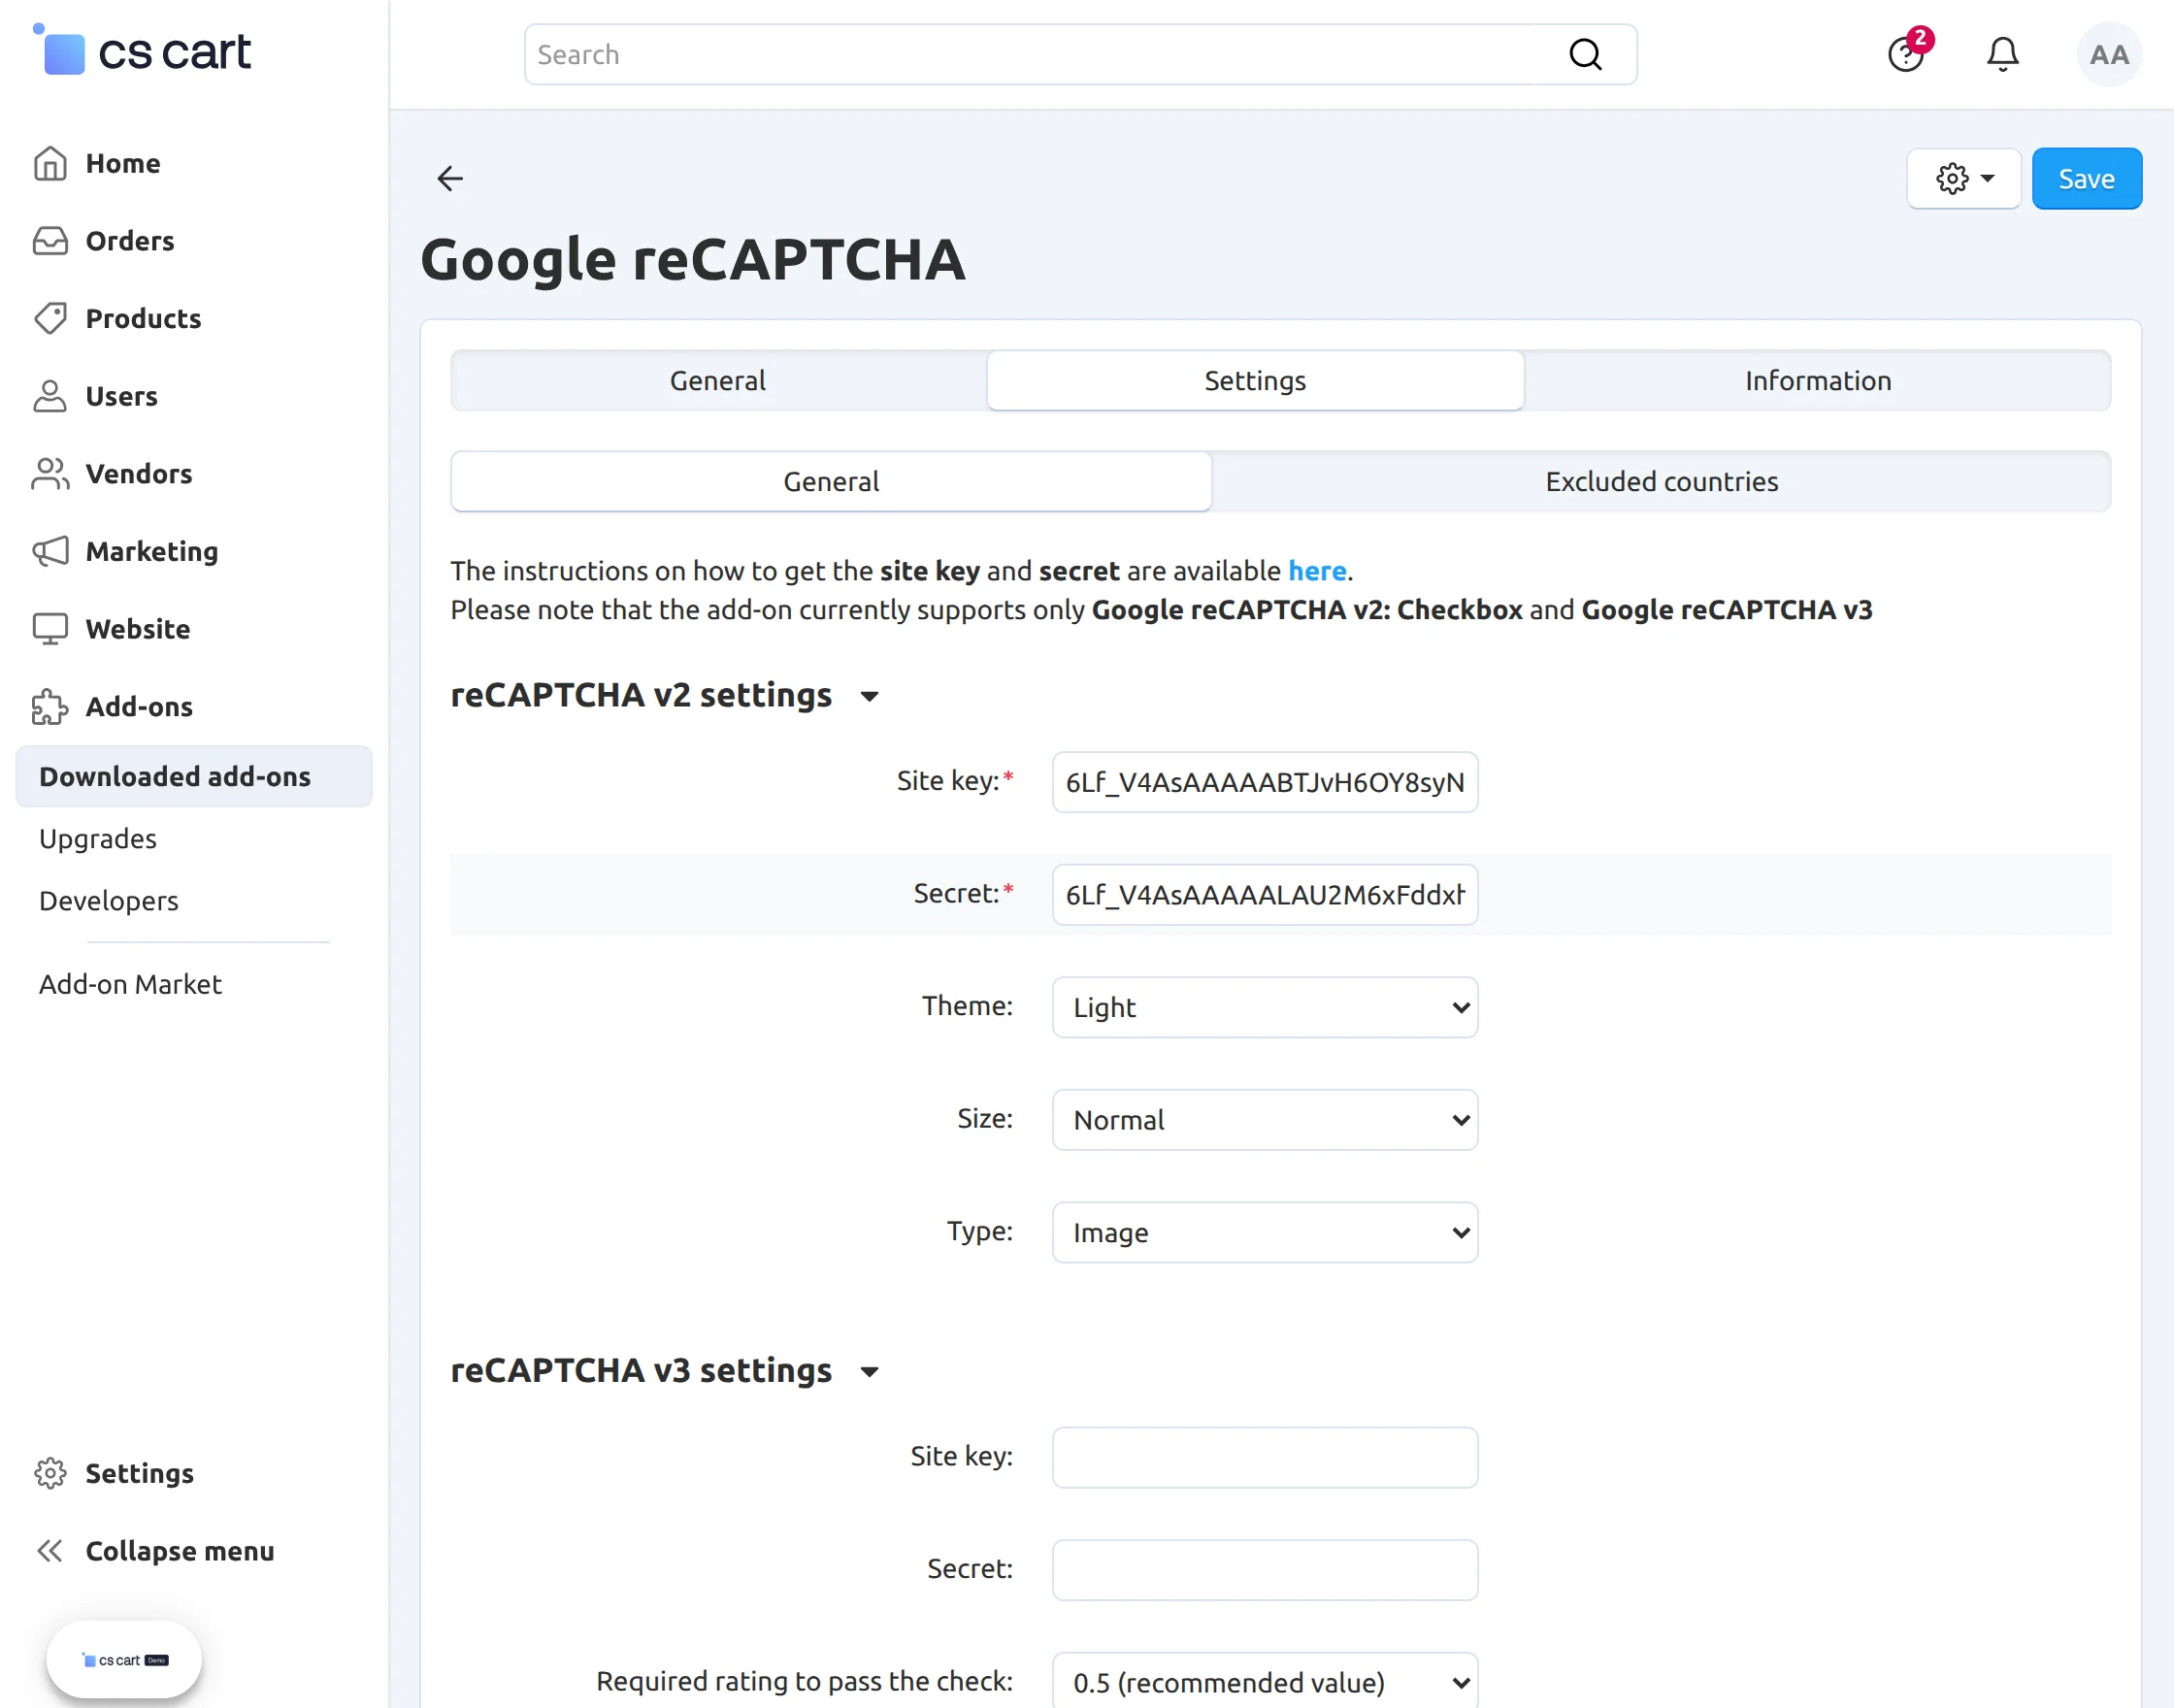Open the Developers menu item
The width and height of the screenshot is (2174, 1708).
click(108, 900)
